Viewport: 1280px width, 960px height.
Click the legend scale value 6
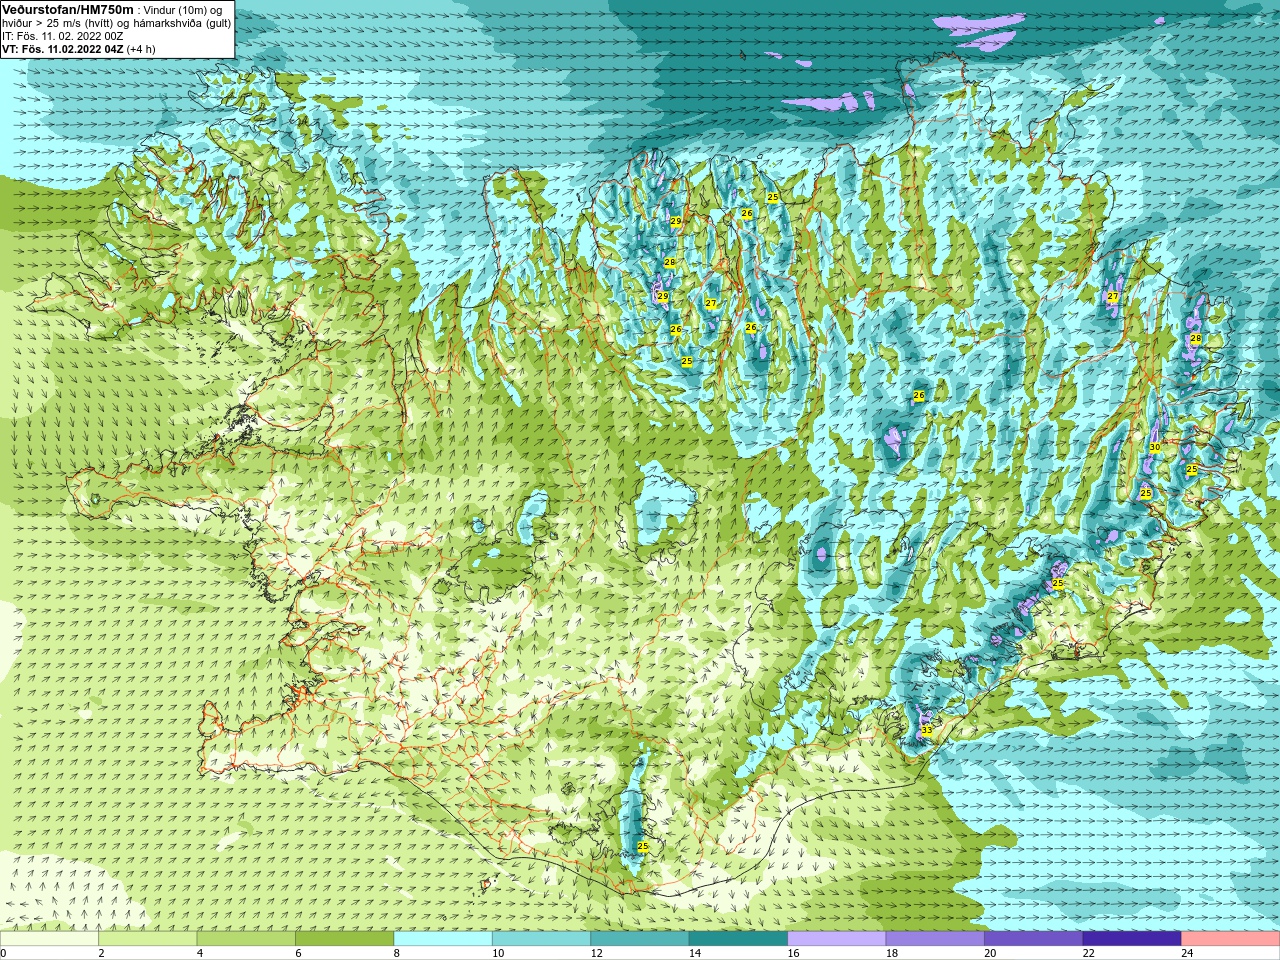coord(298,953)
